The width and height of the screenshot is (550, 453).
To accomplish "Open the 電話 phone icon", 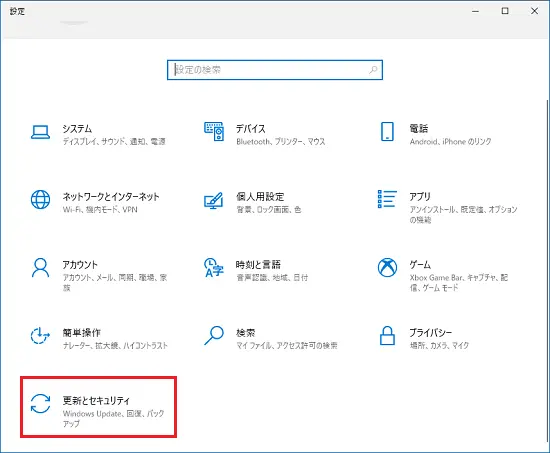I will (x=387, y=132).
